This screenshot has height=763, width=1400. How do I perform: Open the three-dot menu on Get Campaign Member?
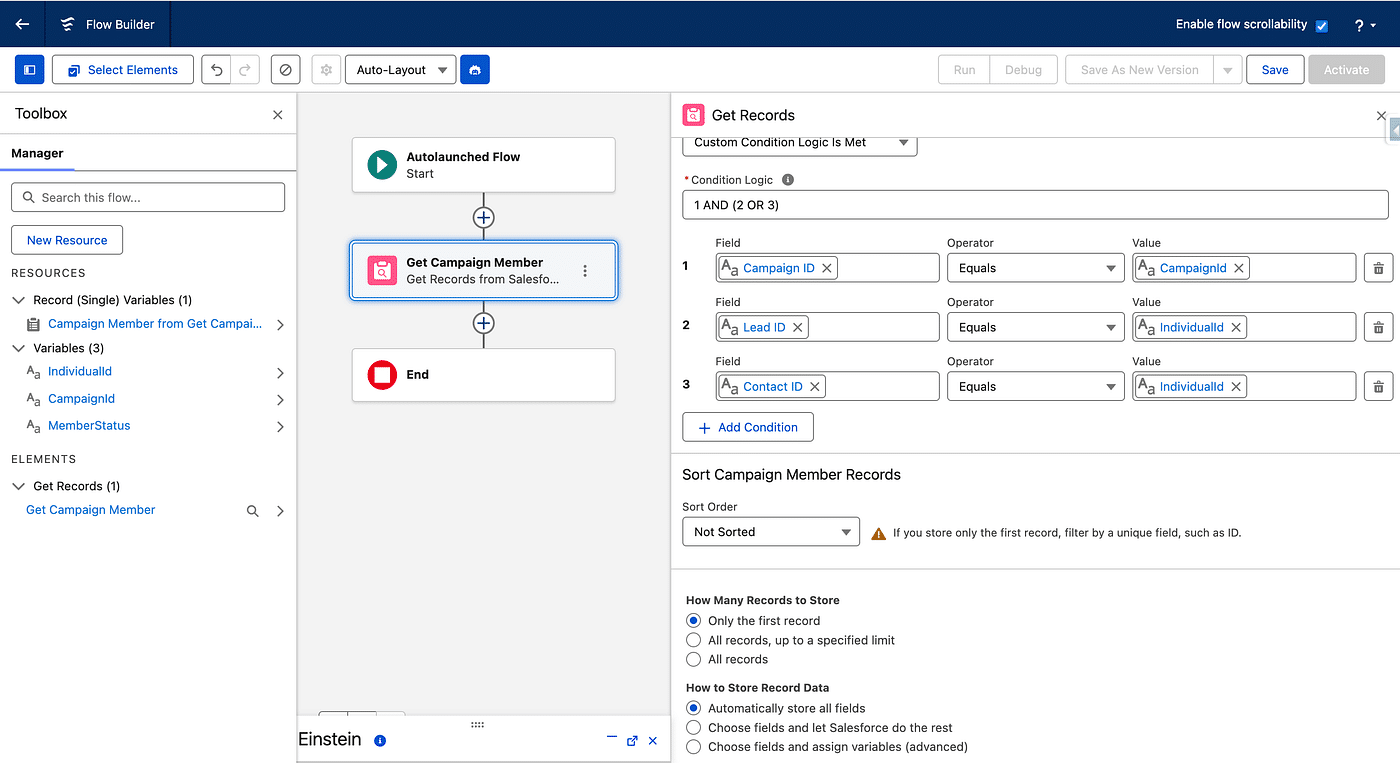(585, 271)
